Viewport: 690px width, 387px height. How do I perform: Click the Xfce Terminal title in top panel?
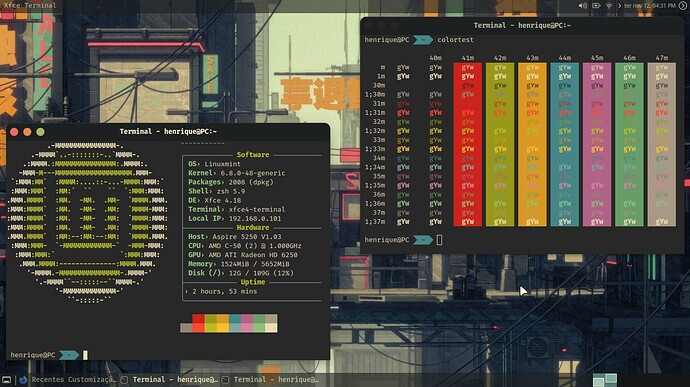(30, 5)
